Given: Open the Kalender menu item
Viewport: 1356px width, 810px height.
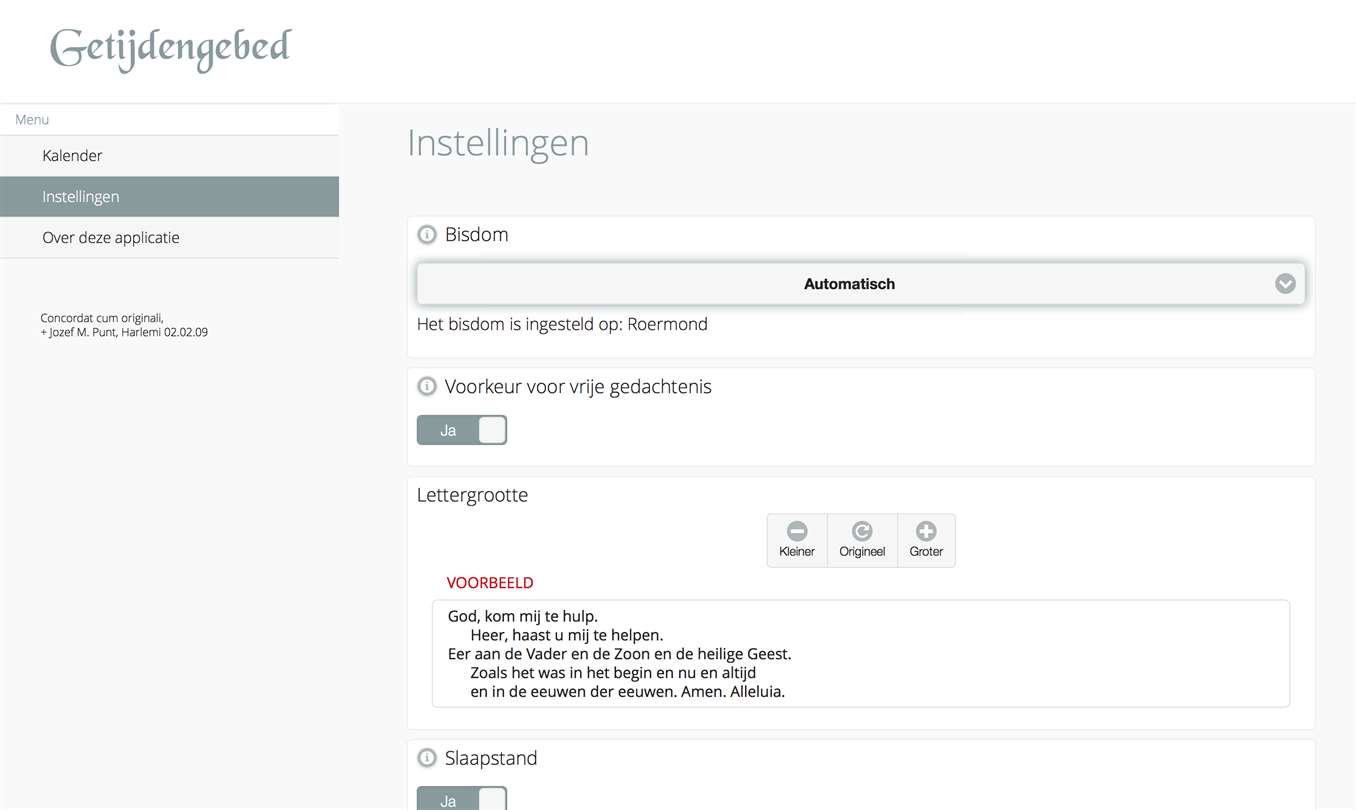Looking at the screenshot, I should coord(72,156).
